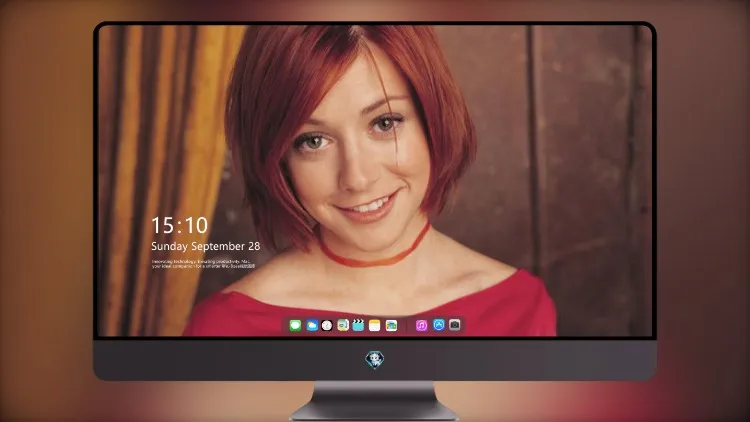Image resolution: width=750 pixels, height=422 pixels.
Task: Open the yellow Notes app in the dock
Action: coord(375,325)
